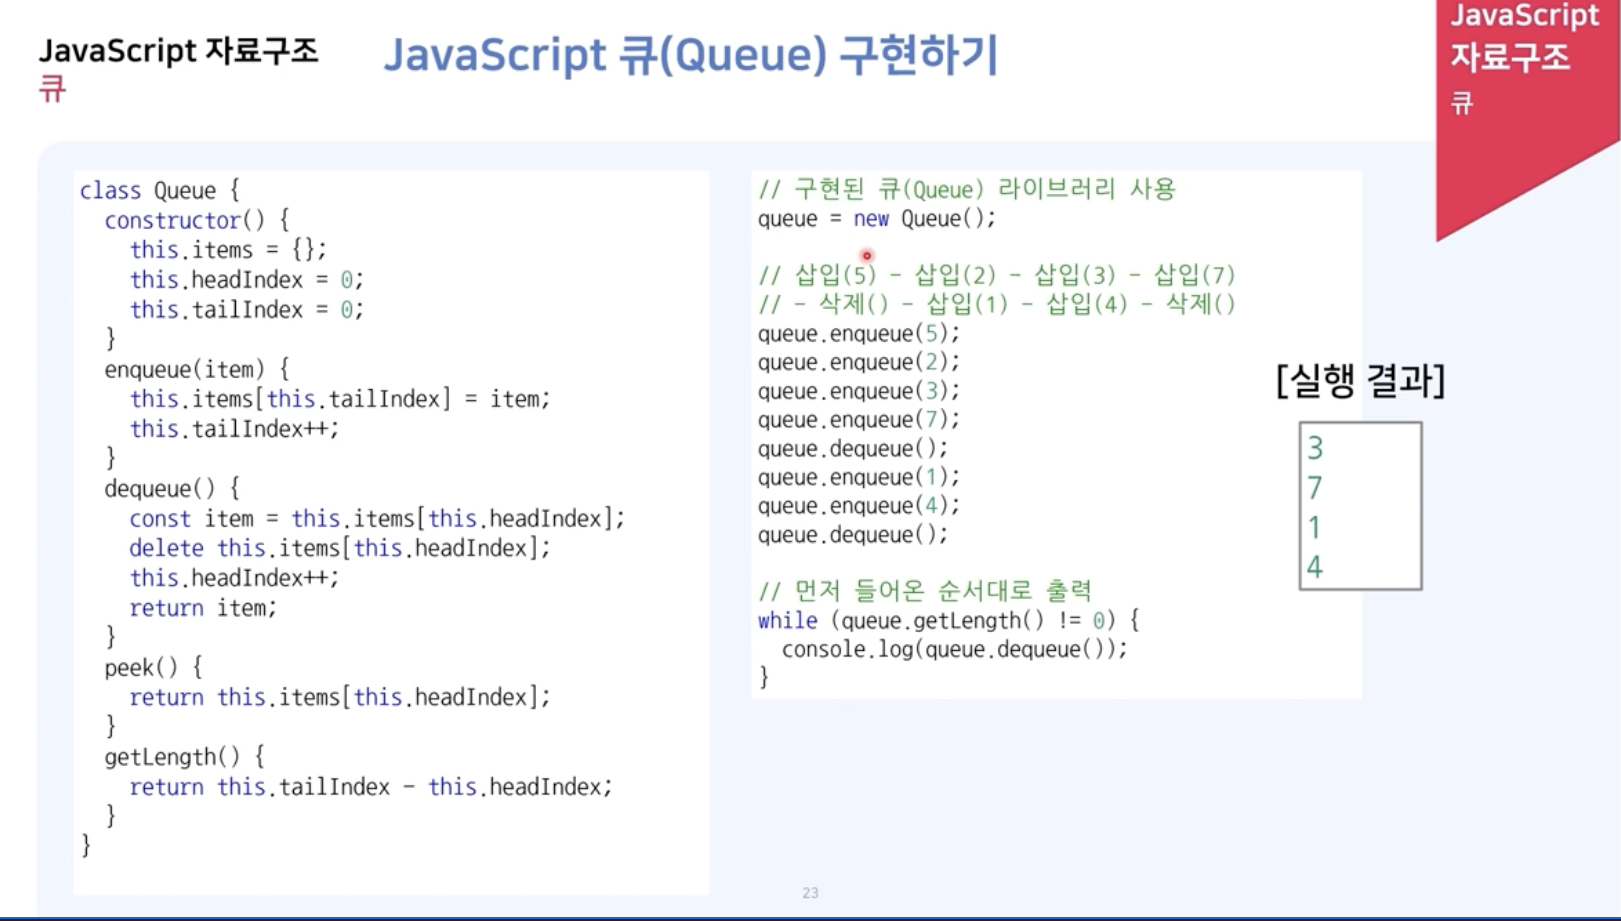
Task: Click 'while (queue.getLength() != 0) {' line
Action: click(x=949, y=621)
